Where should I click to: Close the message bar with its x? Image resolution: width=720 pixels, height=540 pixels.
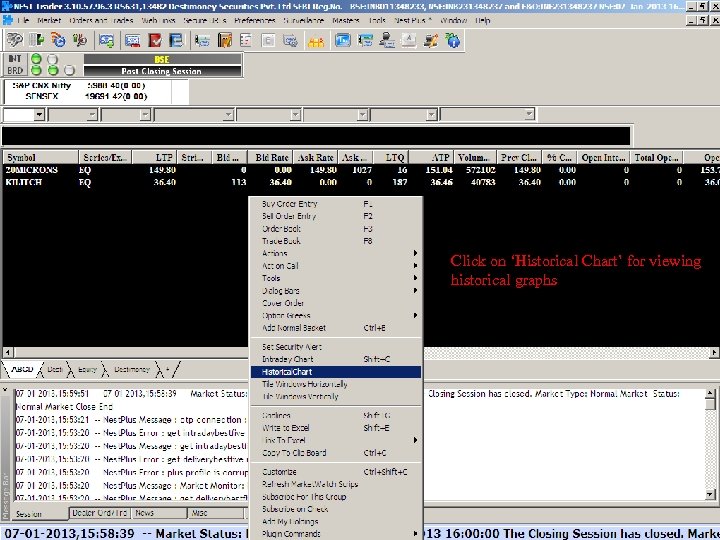[x=6, y=390]
